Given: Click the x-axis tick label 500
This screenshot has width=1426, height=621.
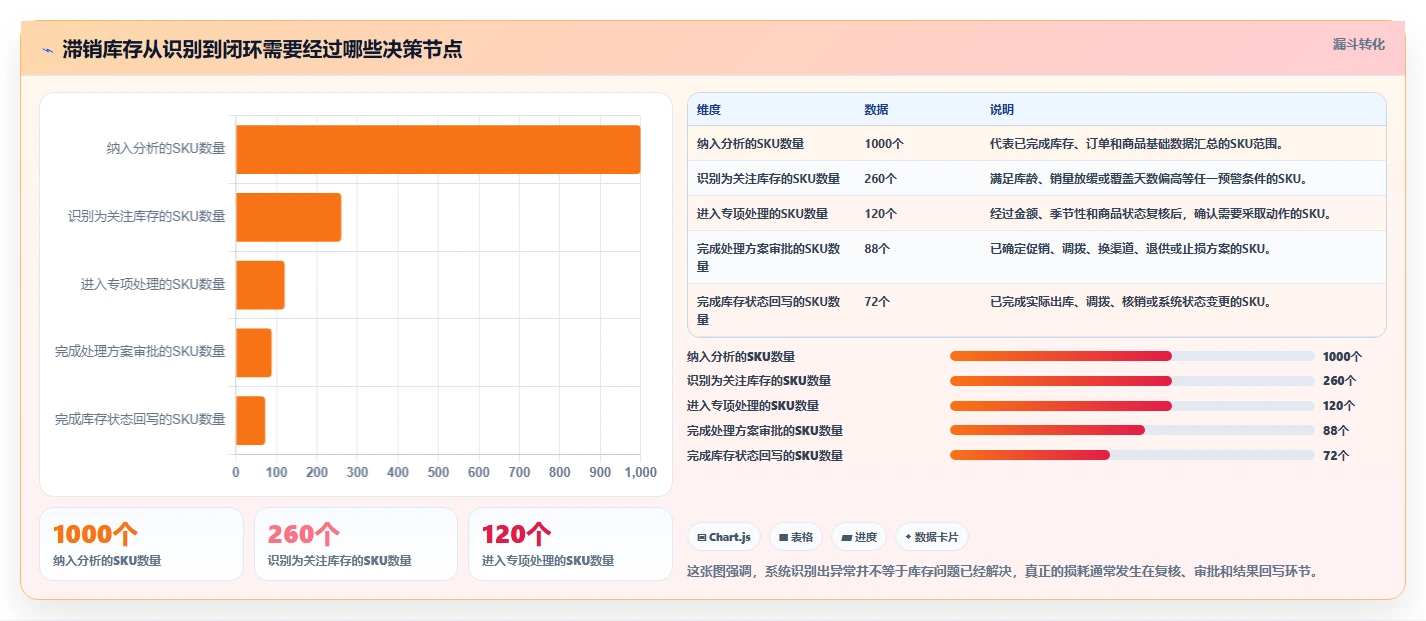Looking at the screenshot, I should [x=438, y=472].
